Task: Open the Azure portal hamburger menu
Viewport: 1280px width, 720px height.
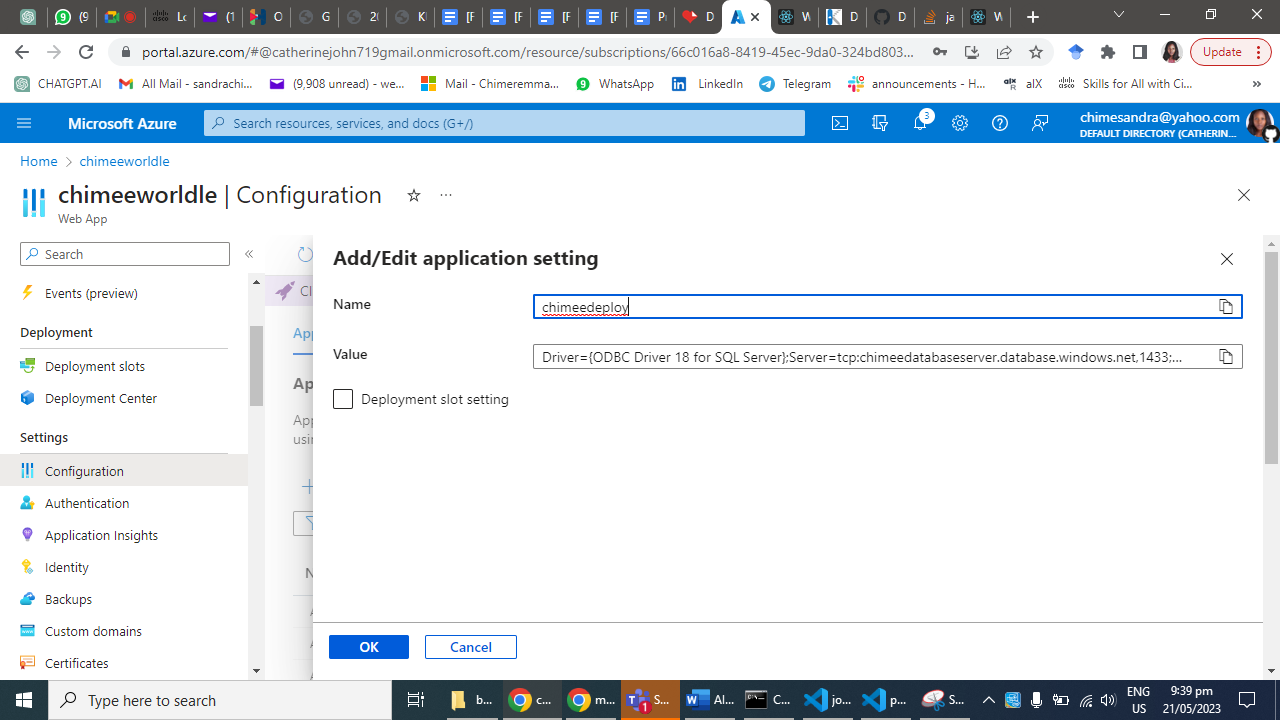Action: [x=24, y=123]
